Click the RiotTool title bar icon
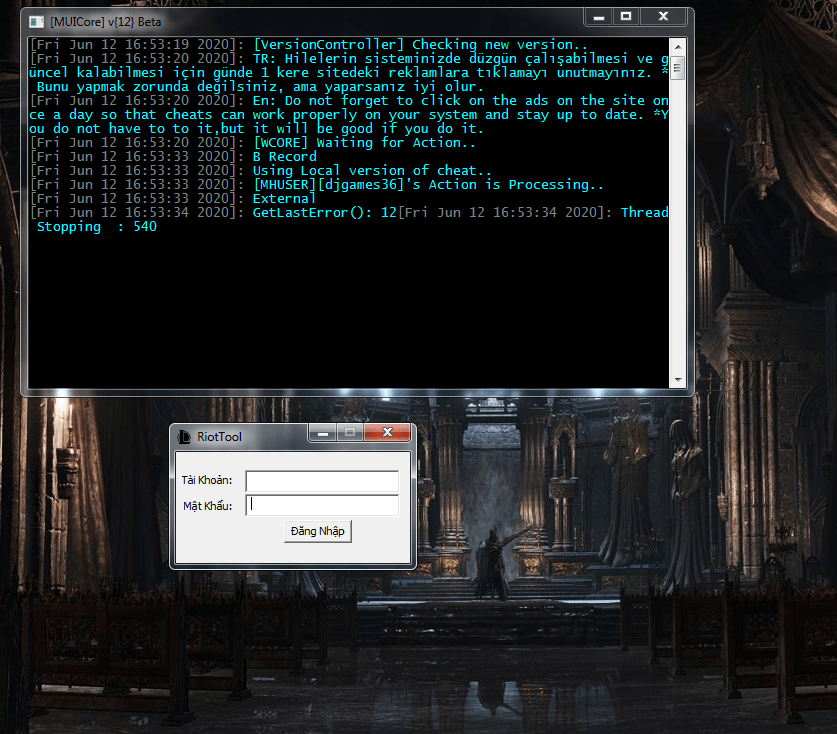The width and height of the screenshot is (837, 734). pyautogui.click(x=184, y=437)
